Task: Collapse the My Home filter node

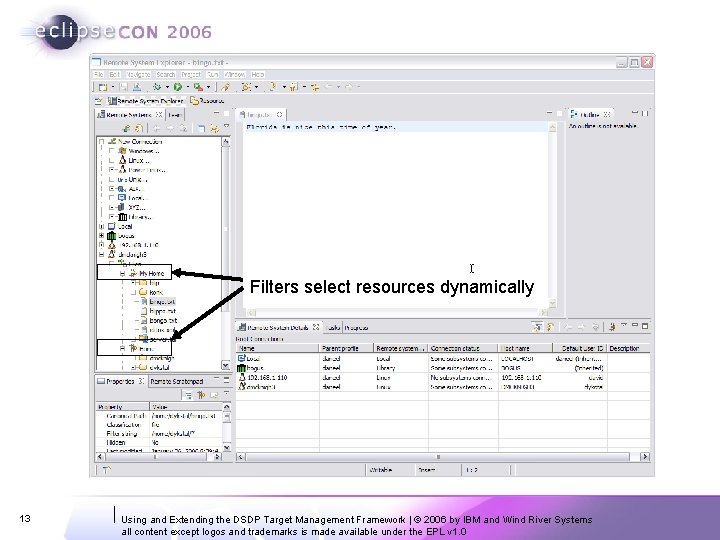Action: [x=122, y=273]
